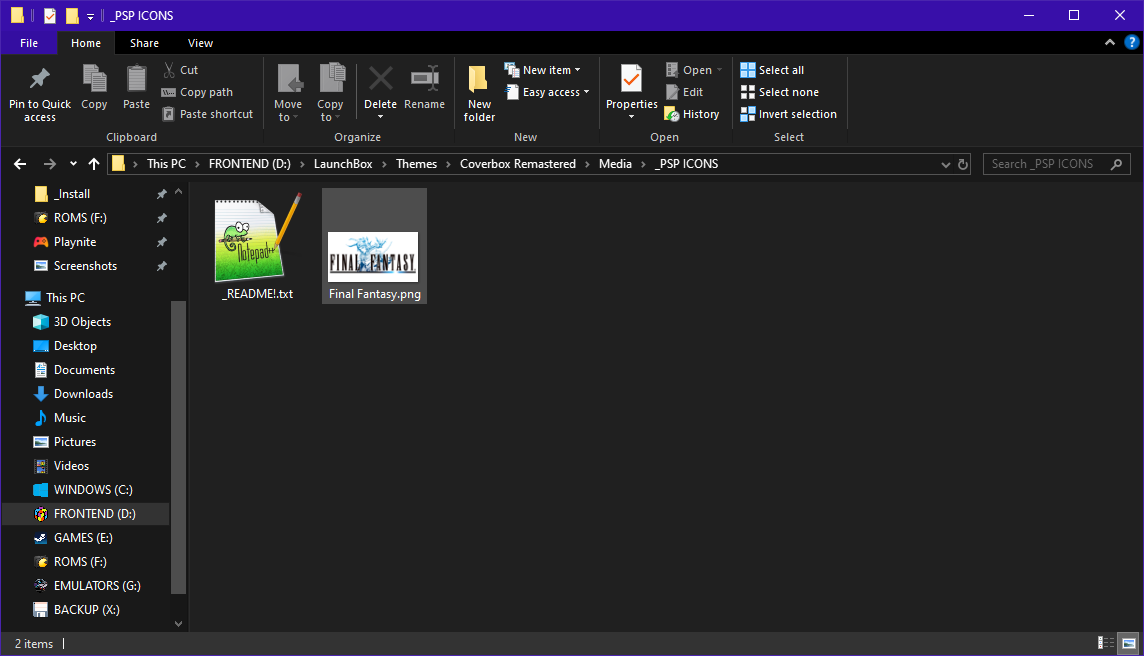The height and width of the screenshot is (656, 1144).
Task: Click the Search _PSP ICONS box
Action: 1056,164
